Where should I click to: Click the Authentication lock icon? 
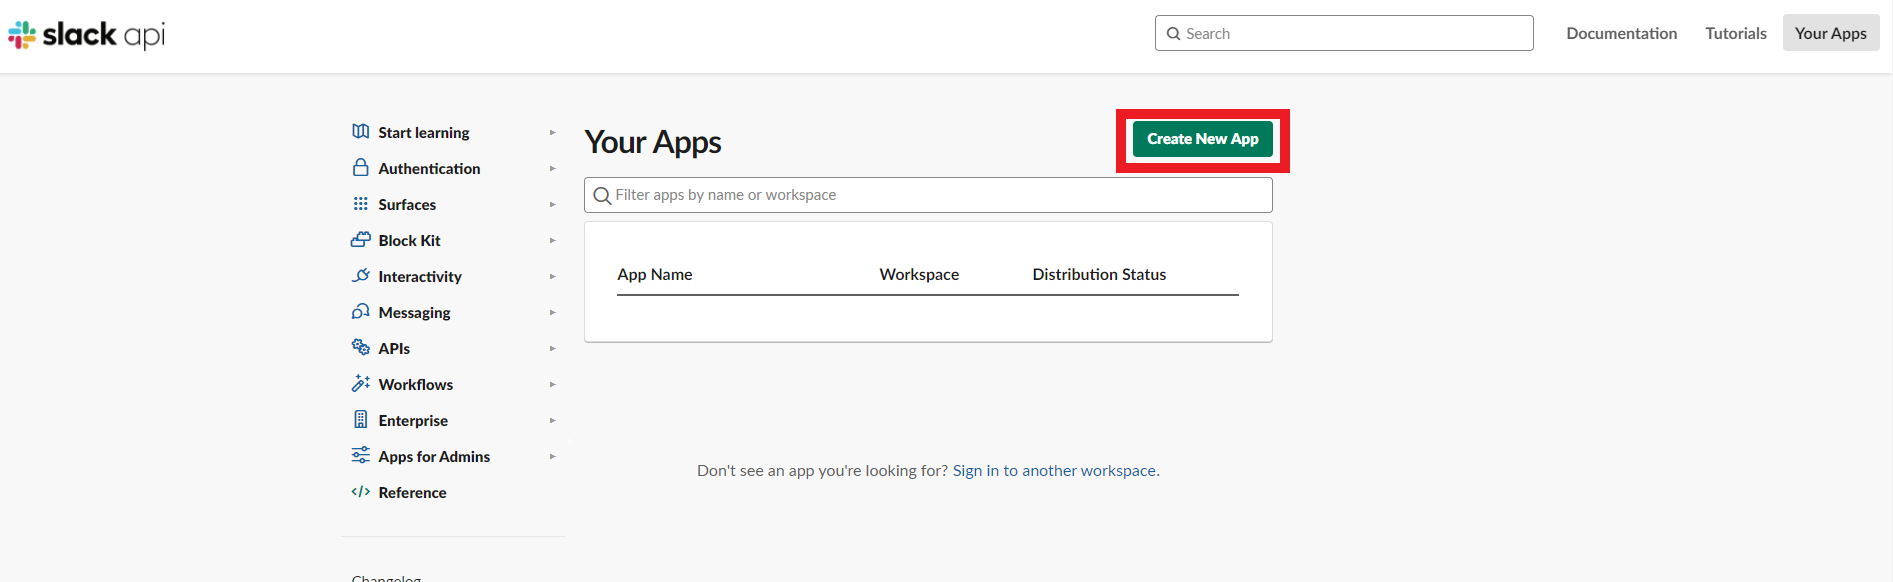point(361,167)
